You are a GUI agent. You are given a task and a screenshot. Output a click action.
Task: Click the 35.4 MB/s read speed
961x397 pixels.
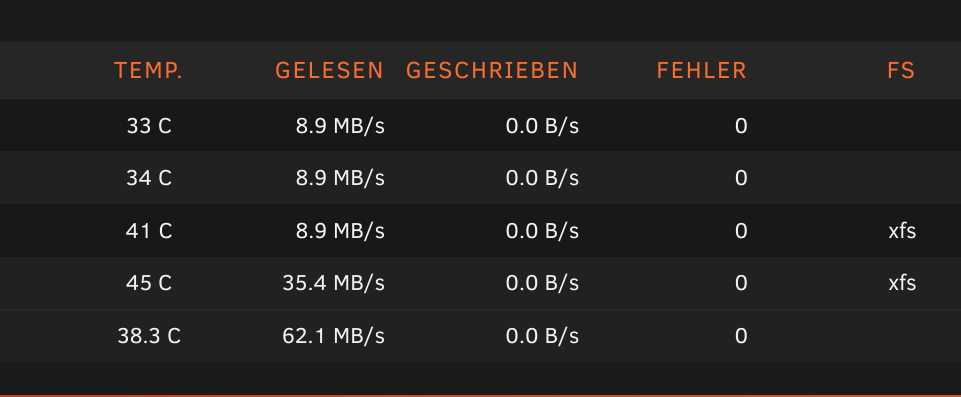point(333,283)
